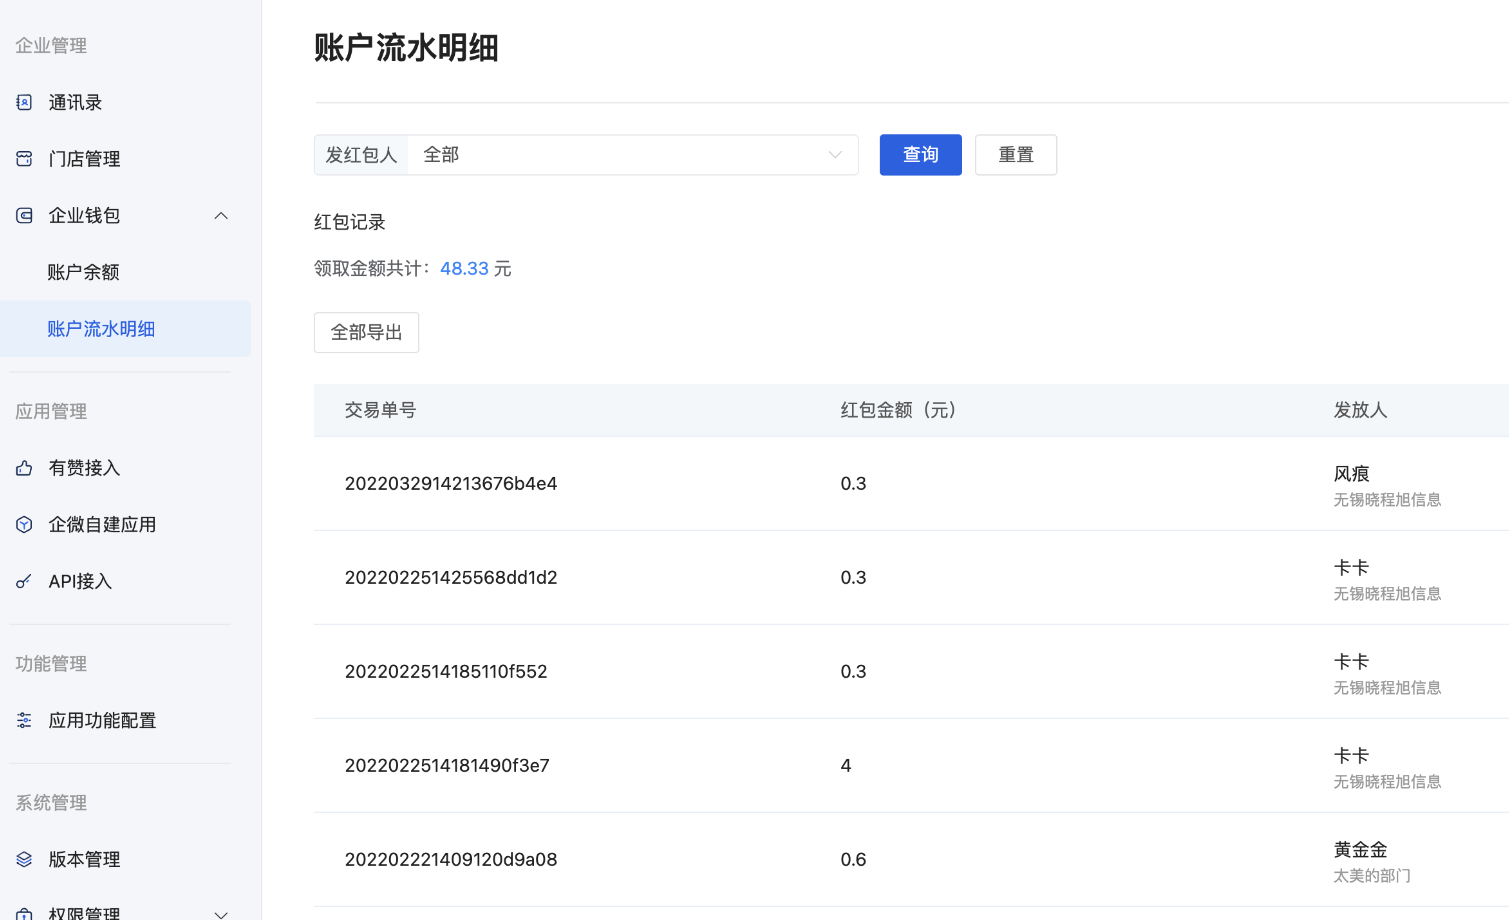Open the 发红包人 dropdown

click(x=633, y=155)
